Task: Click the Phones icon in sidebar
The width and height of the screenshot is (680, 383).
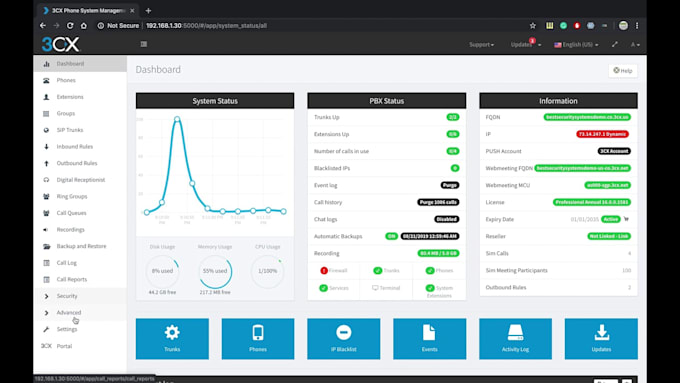Action: (x=46, y=80)
